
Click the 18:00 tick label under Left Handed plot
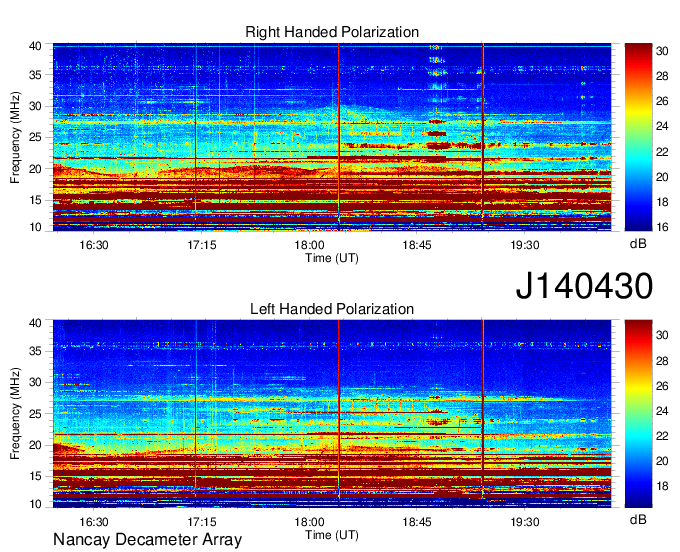tap(309, 522)
